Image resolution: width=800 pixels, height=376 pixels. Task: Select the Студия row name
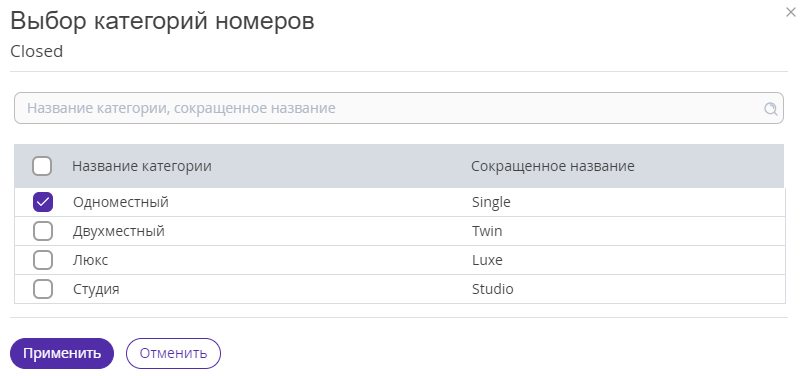tap(96, 289)
